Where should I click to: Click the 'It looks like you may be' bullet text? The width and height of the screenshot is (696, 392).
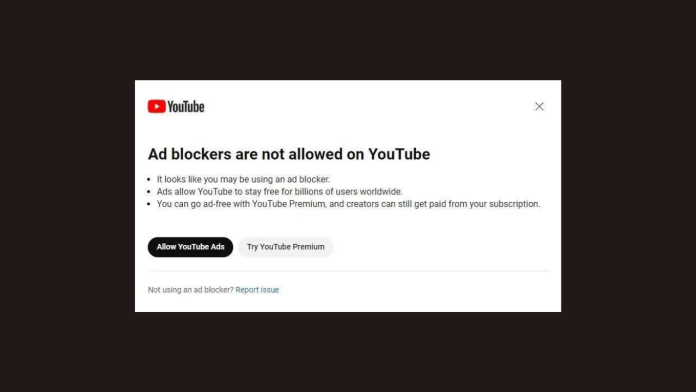tap(243, 179)
